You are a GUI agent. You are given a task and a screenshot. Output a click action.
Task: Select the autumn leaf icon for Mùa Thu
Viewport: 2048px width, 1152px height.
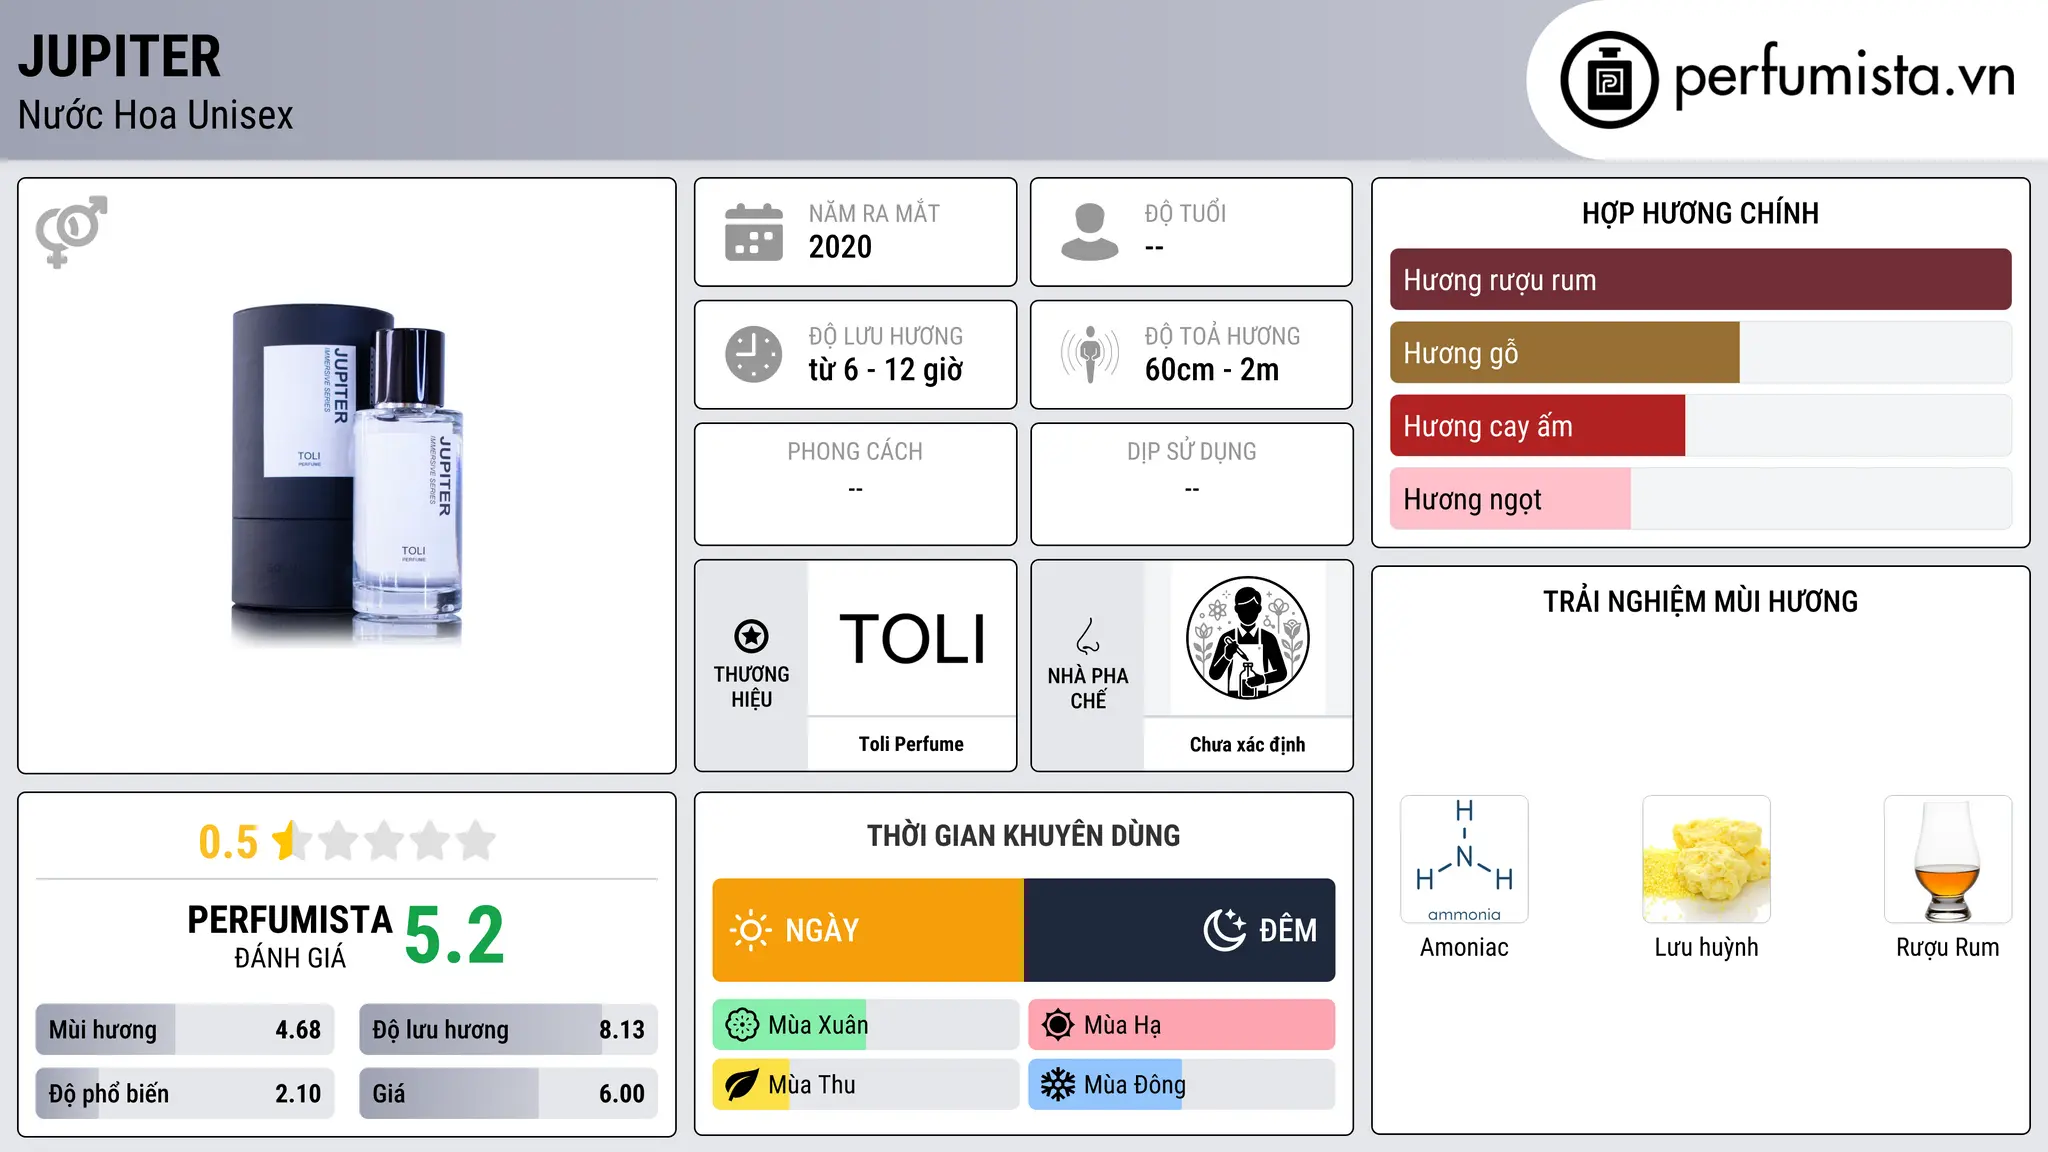click(x=742, y=1085)
